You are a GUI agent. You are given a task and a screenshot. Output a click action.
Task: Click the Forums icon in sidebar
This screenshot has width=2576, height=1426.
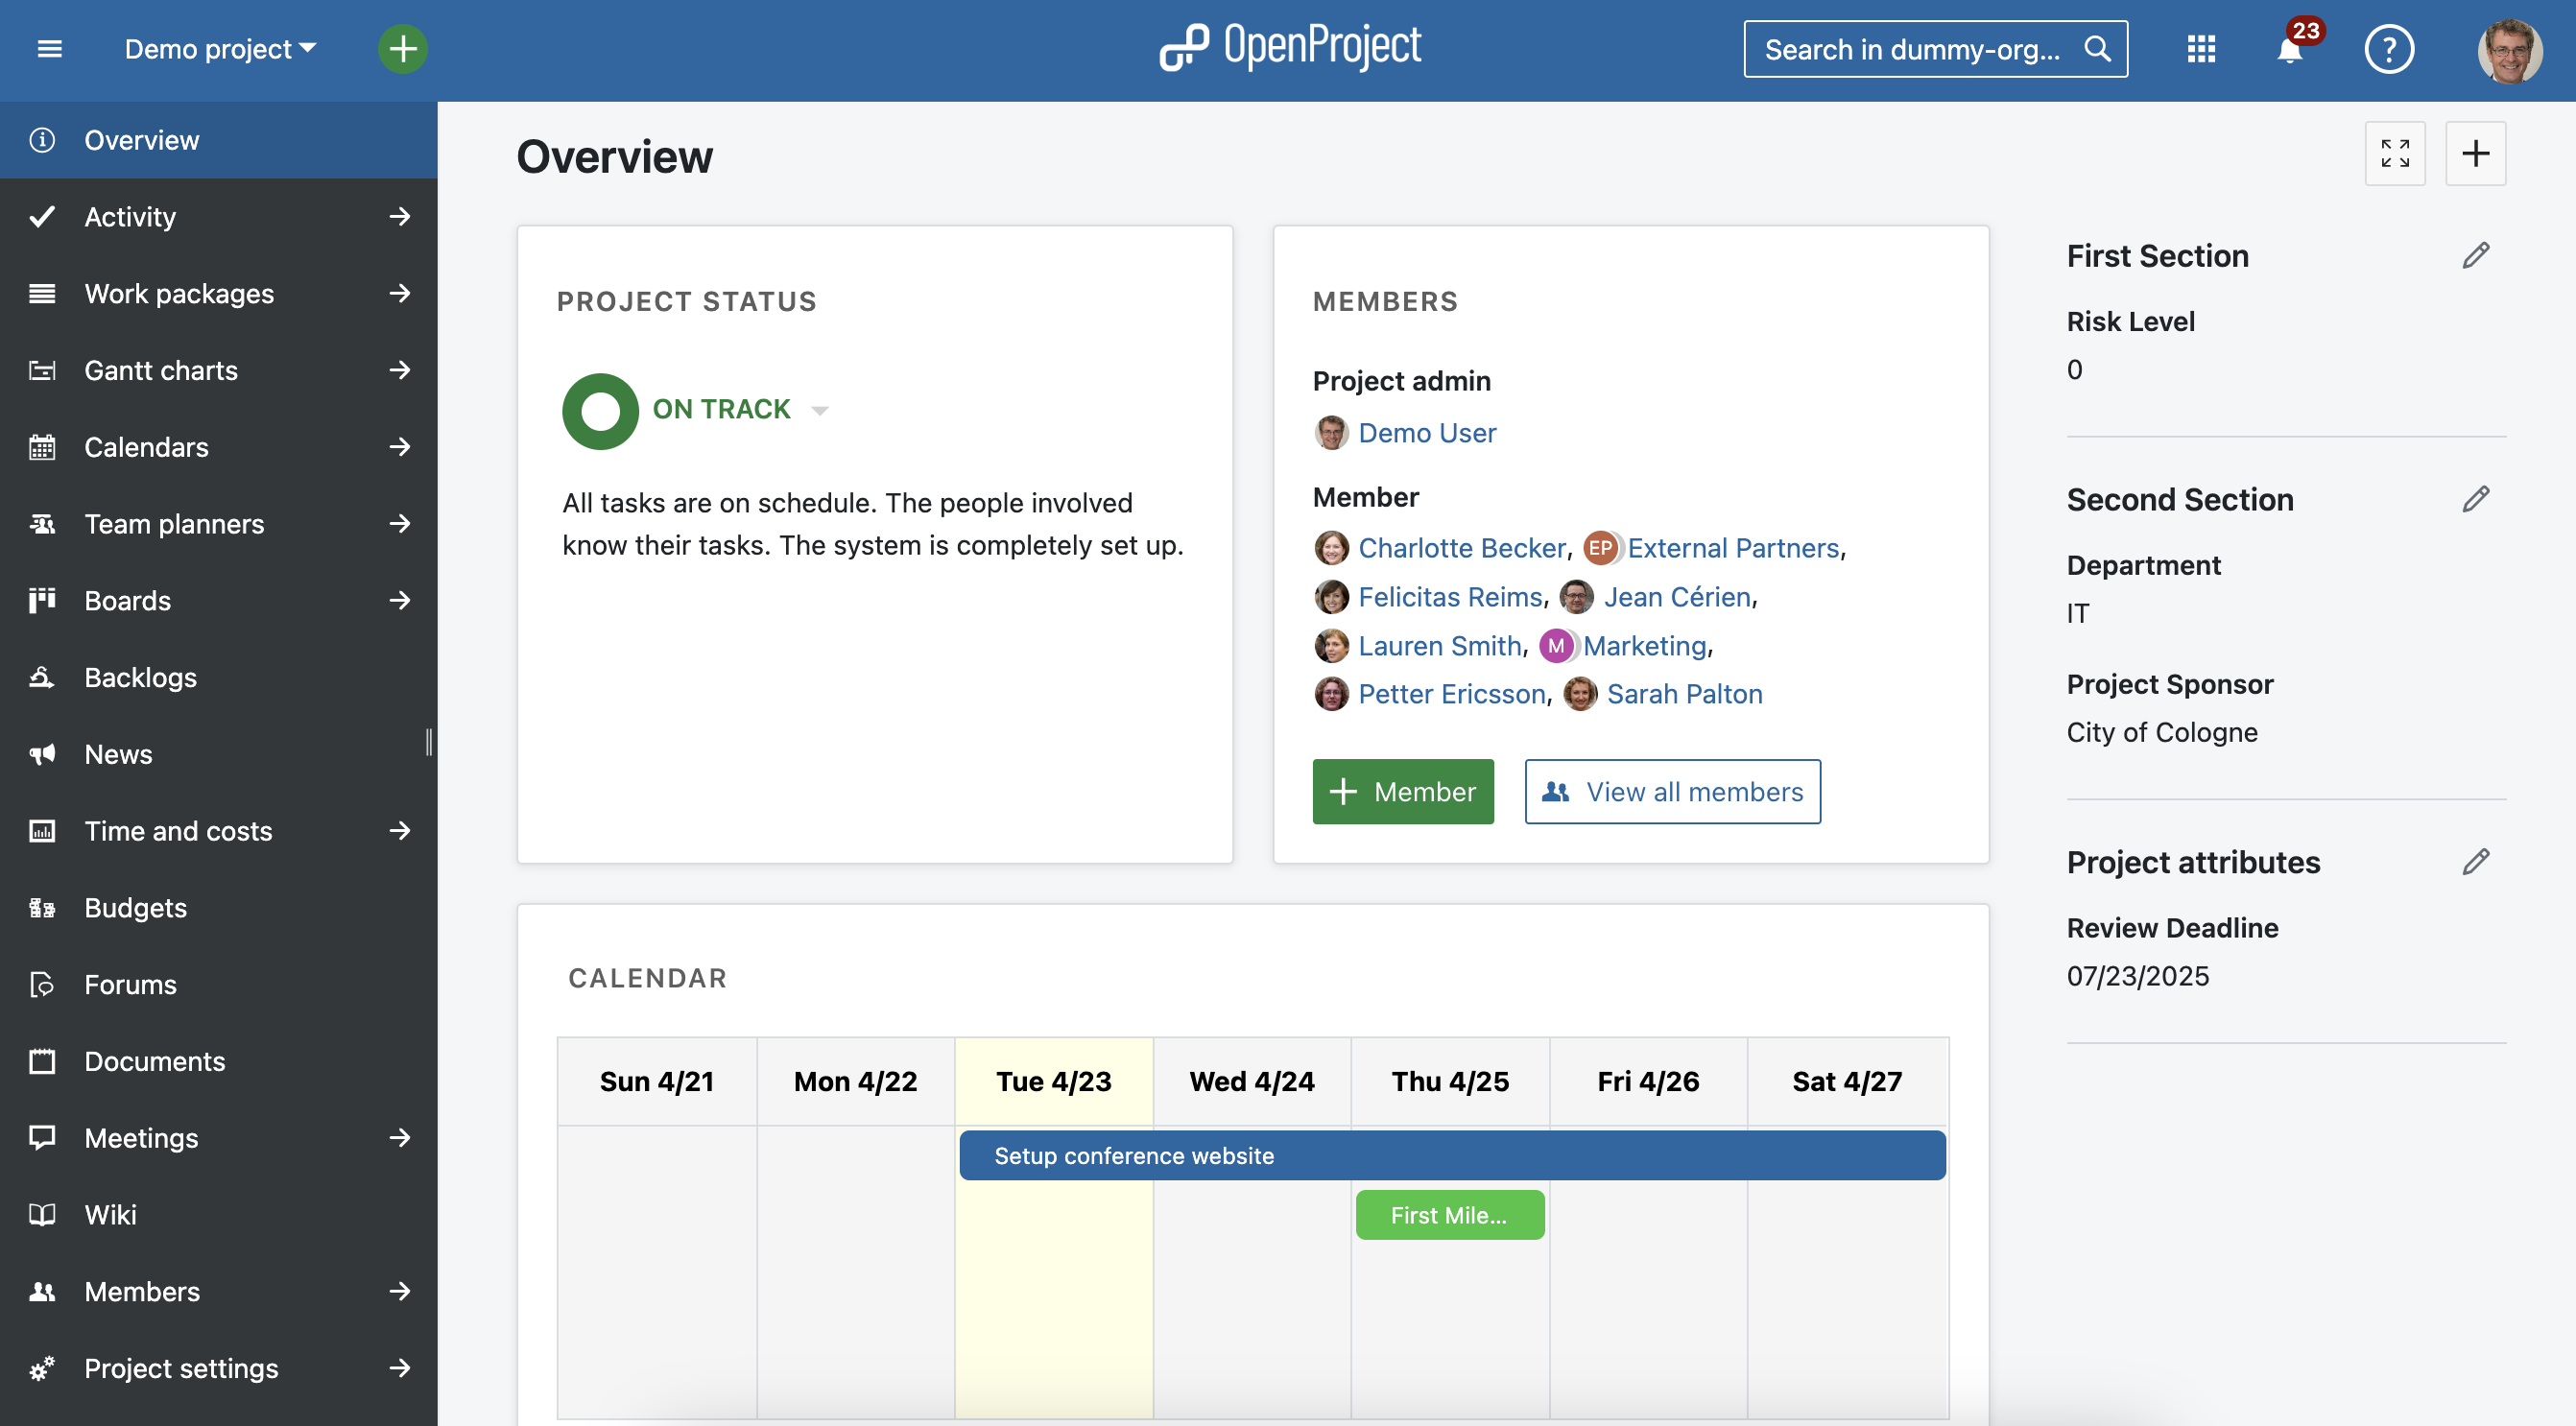[x=42, y=985]
